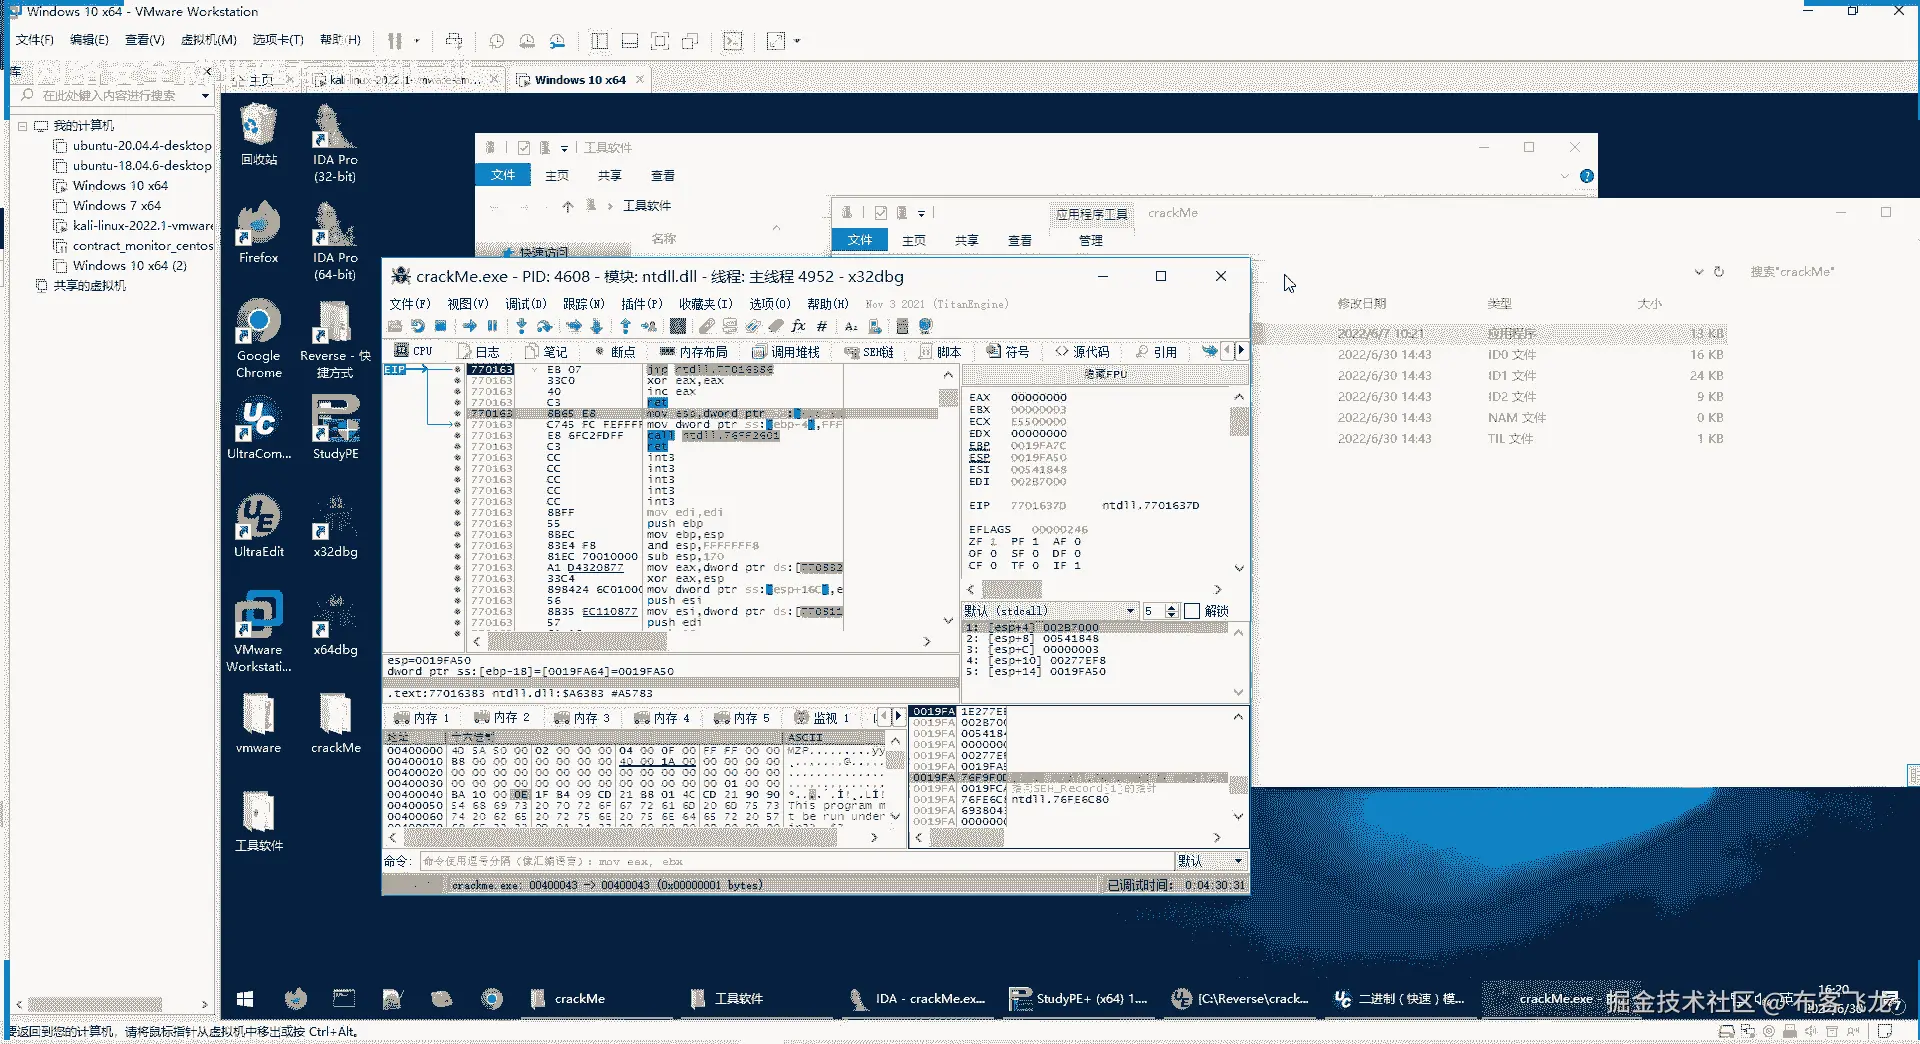Viewport: 1920px width, 1044px height.
Task: Click the globe icon in x32dbg toolbar
Action: point(925,326)
